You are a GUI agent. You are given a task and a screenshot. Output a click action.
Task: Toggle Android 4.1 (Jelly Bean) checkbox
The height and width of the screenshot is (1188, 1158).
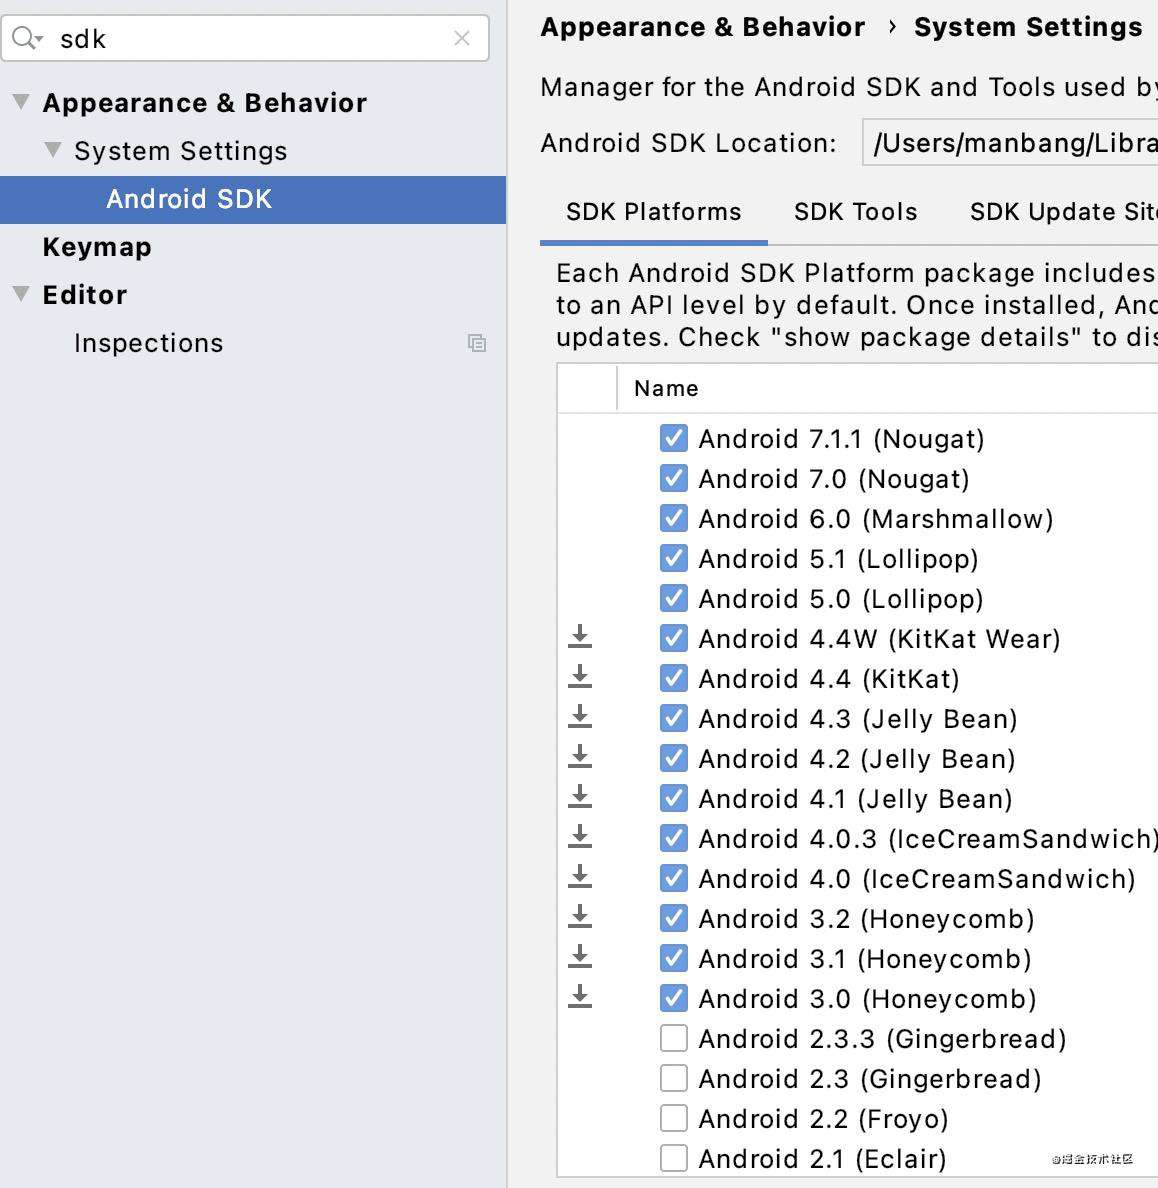[674, 799]
